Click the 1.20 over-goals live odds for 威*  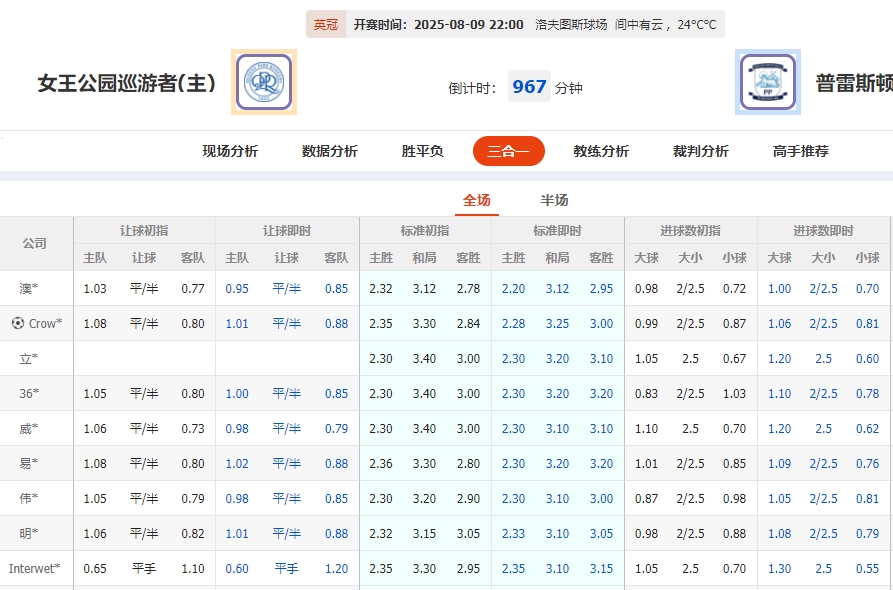tap(778, 428)
